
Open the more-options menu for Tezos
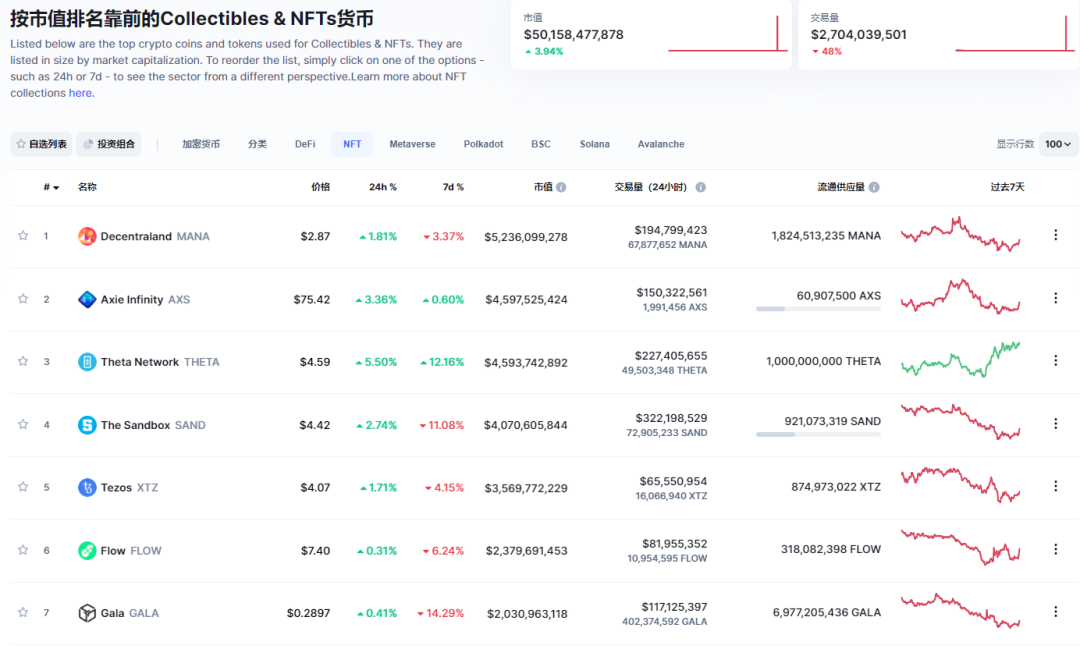click(1055, 486)
